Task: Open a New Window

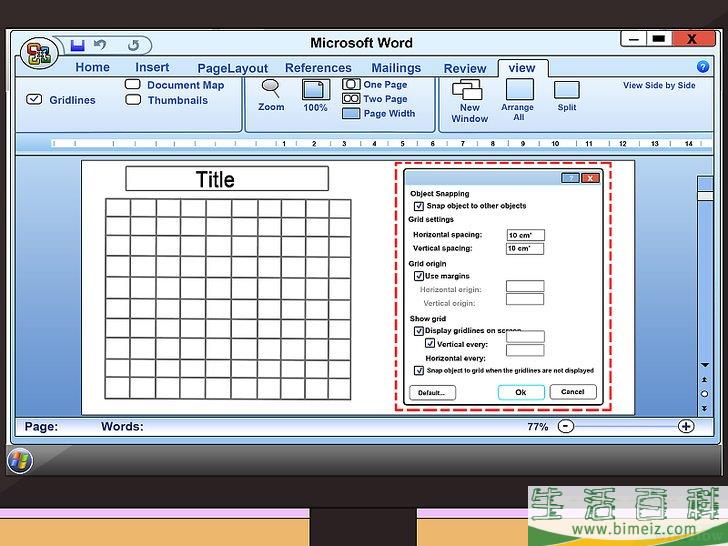Action: tap(467, 89)
